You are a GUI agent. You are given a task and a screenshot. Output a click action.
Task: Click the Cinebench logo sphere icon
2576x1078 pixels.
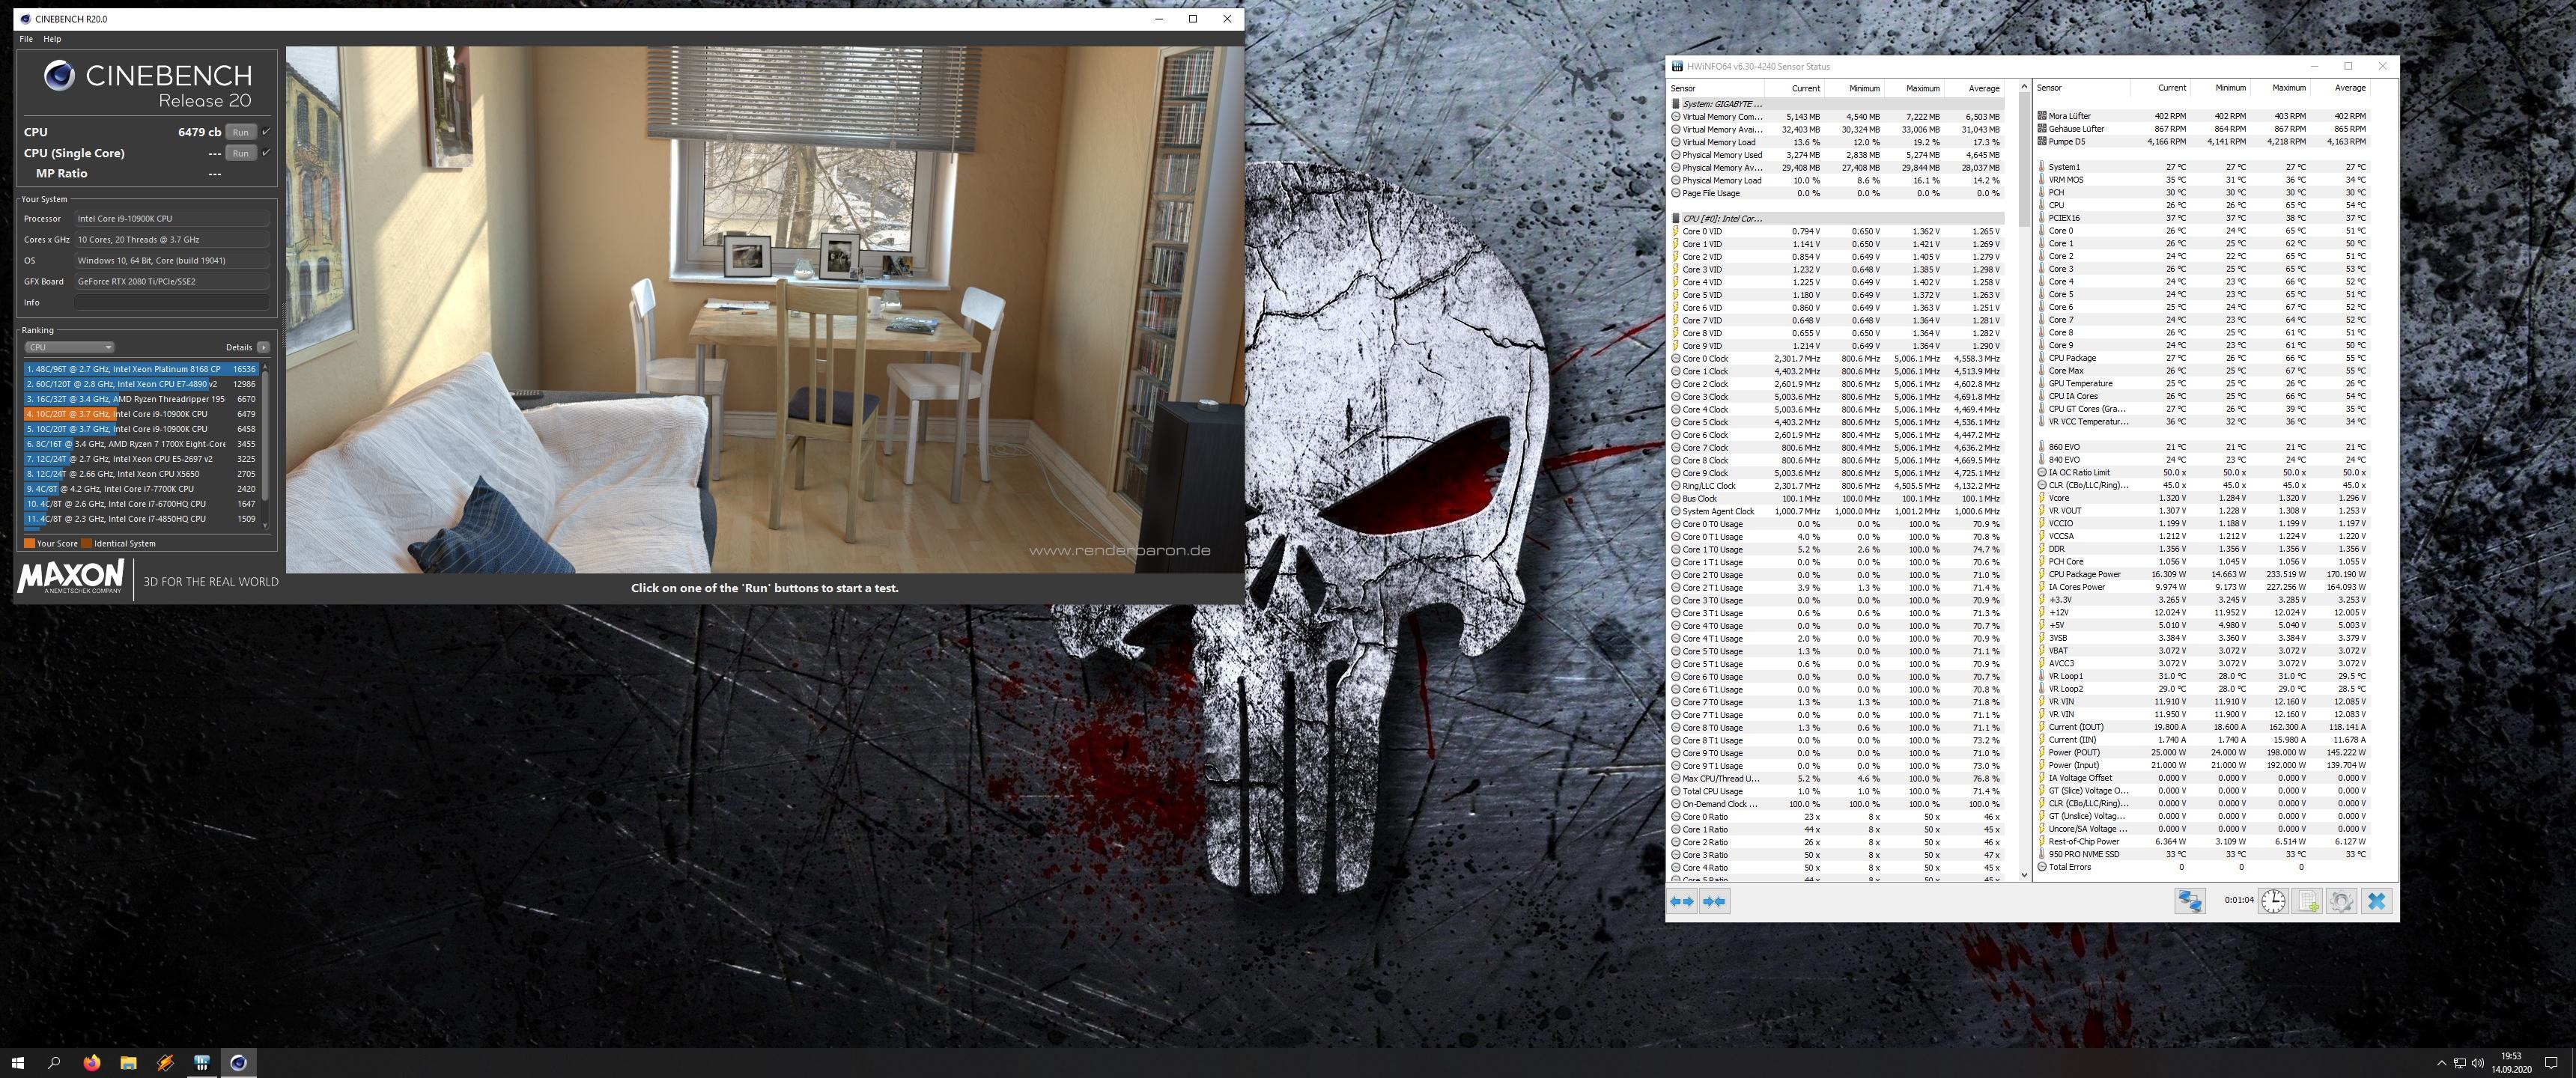coord(59,76)
